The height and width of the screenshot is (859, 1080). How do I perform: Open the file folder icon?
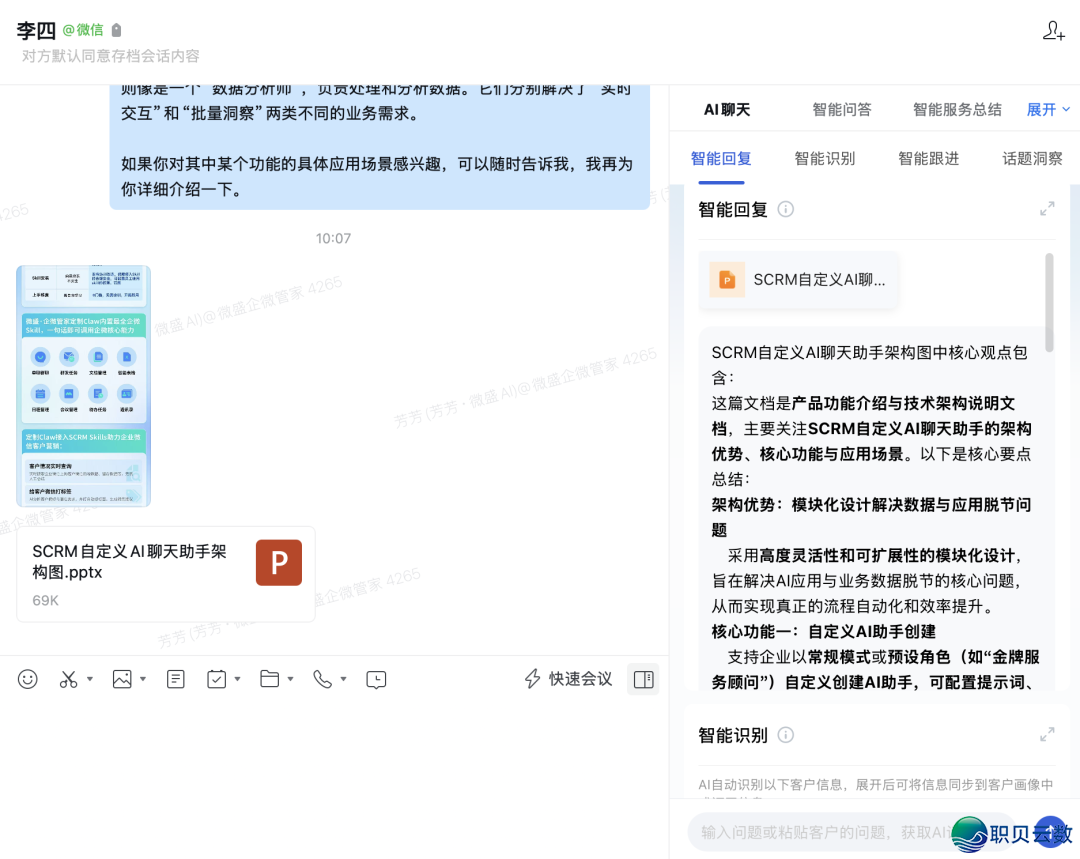tap(269, 679)
